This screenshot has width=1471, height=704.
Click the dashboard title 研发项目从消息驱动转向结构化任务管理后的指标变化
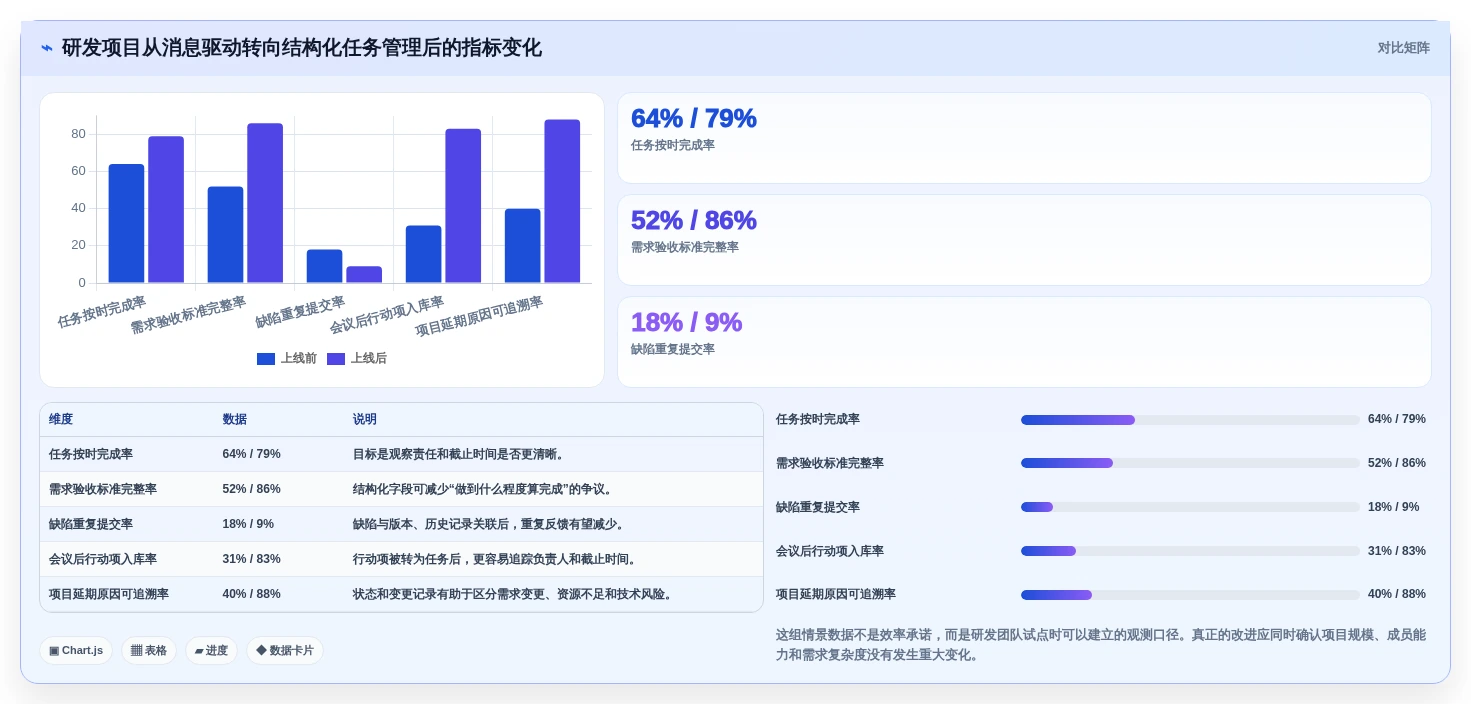[301, 48]
